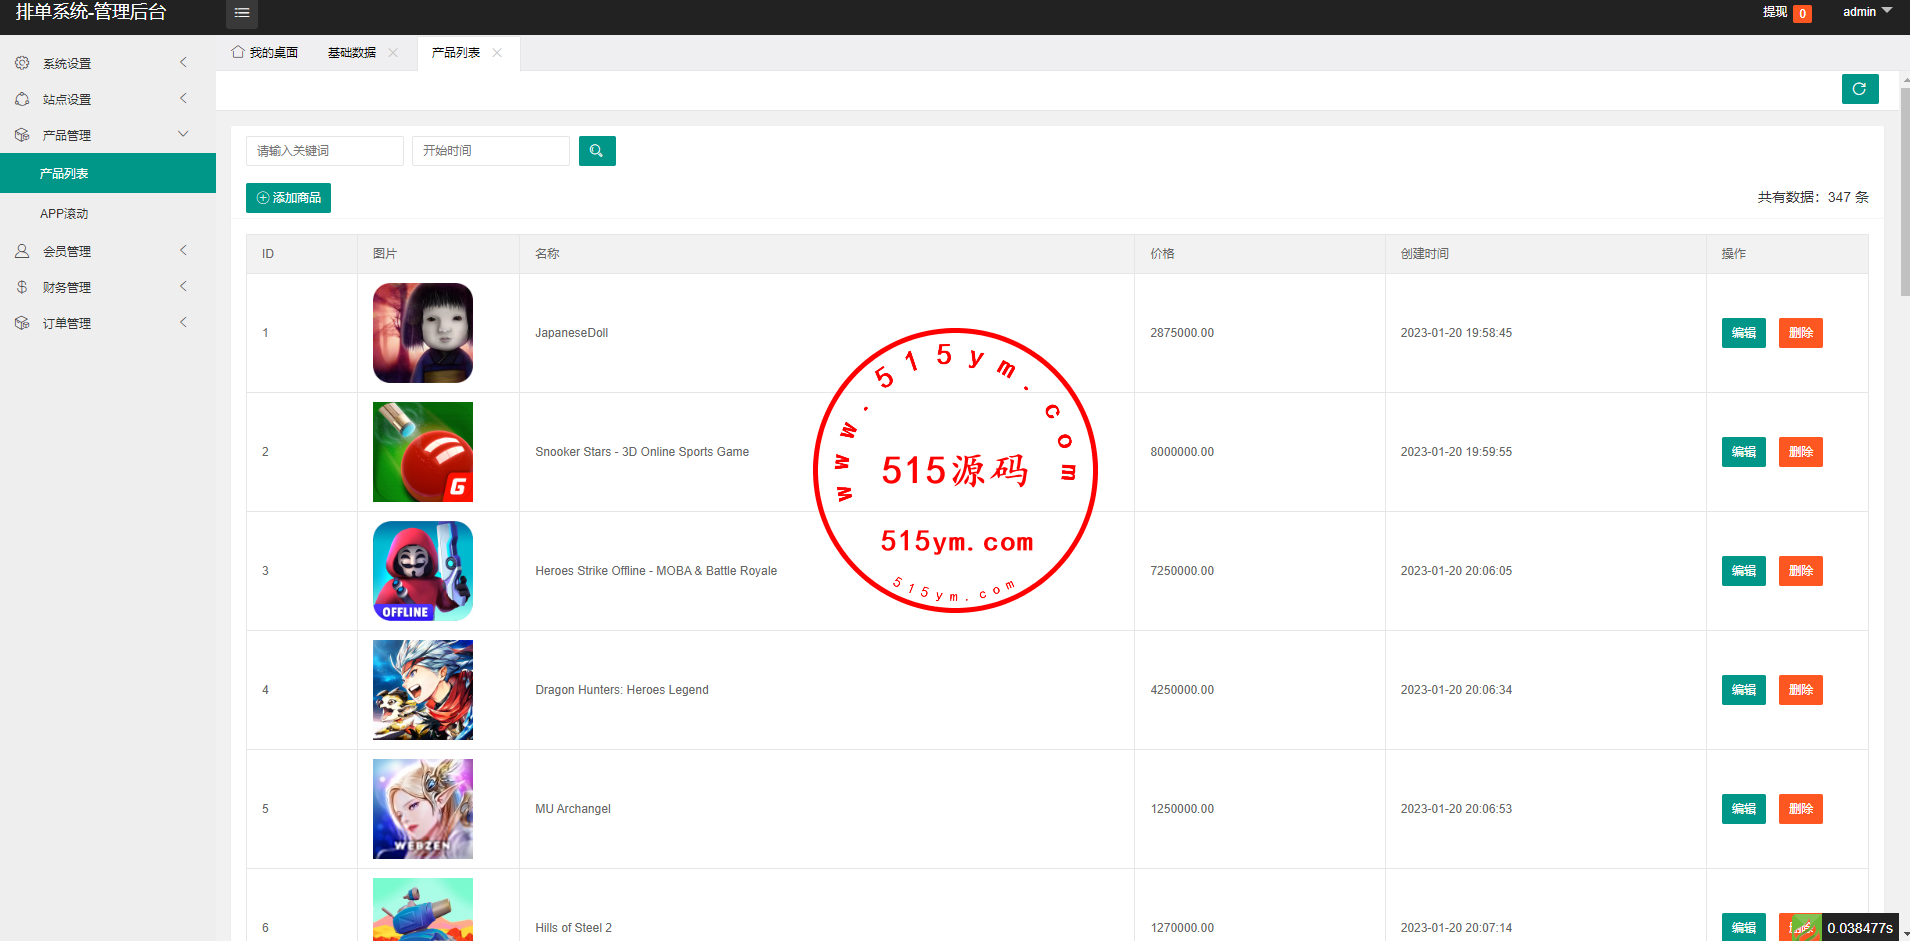Close the 基础数据 tab
The height and width of the screenshot is (941, 1910).
[393, 53]
